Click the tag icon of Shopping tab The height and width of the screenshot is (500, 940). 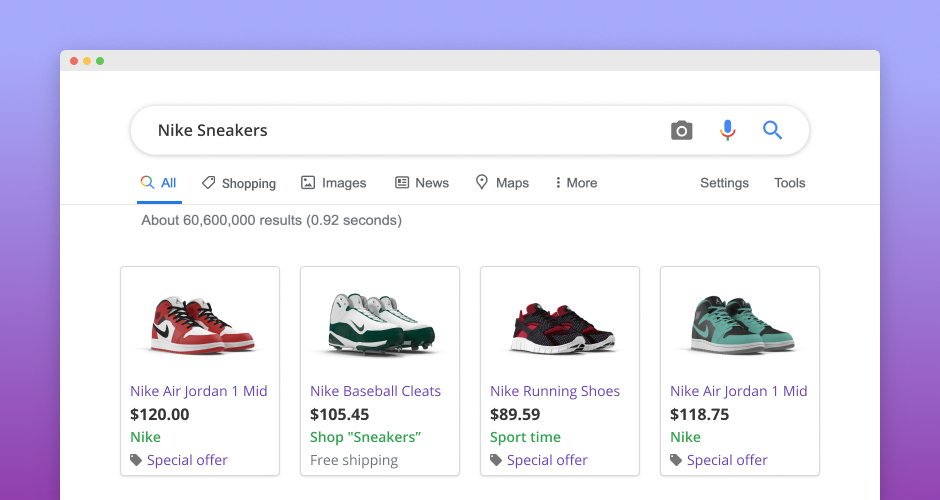click(x=208, y=183)
